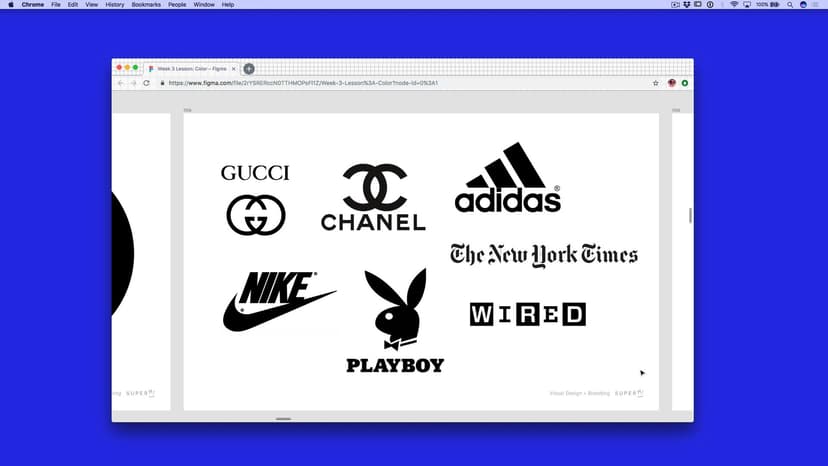
Task: Click the lock icon in address bar
Action: click(x=162, y=83)
